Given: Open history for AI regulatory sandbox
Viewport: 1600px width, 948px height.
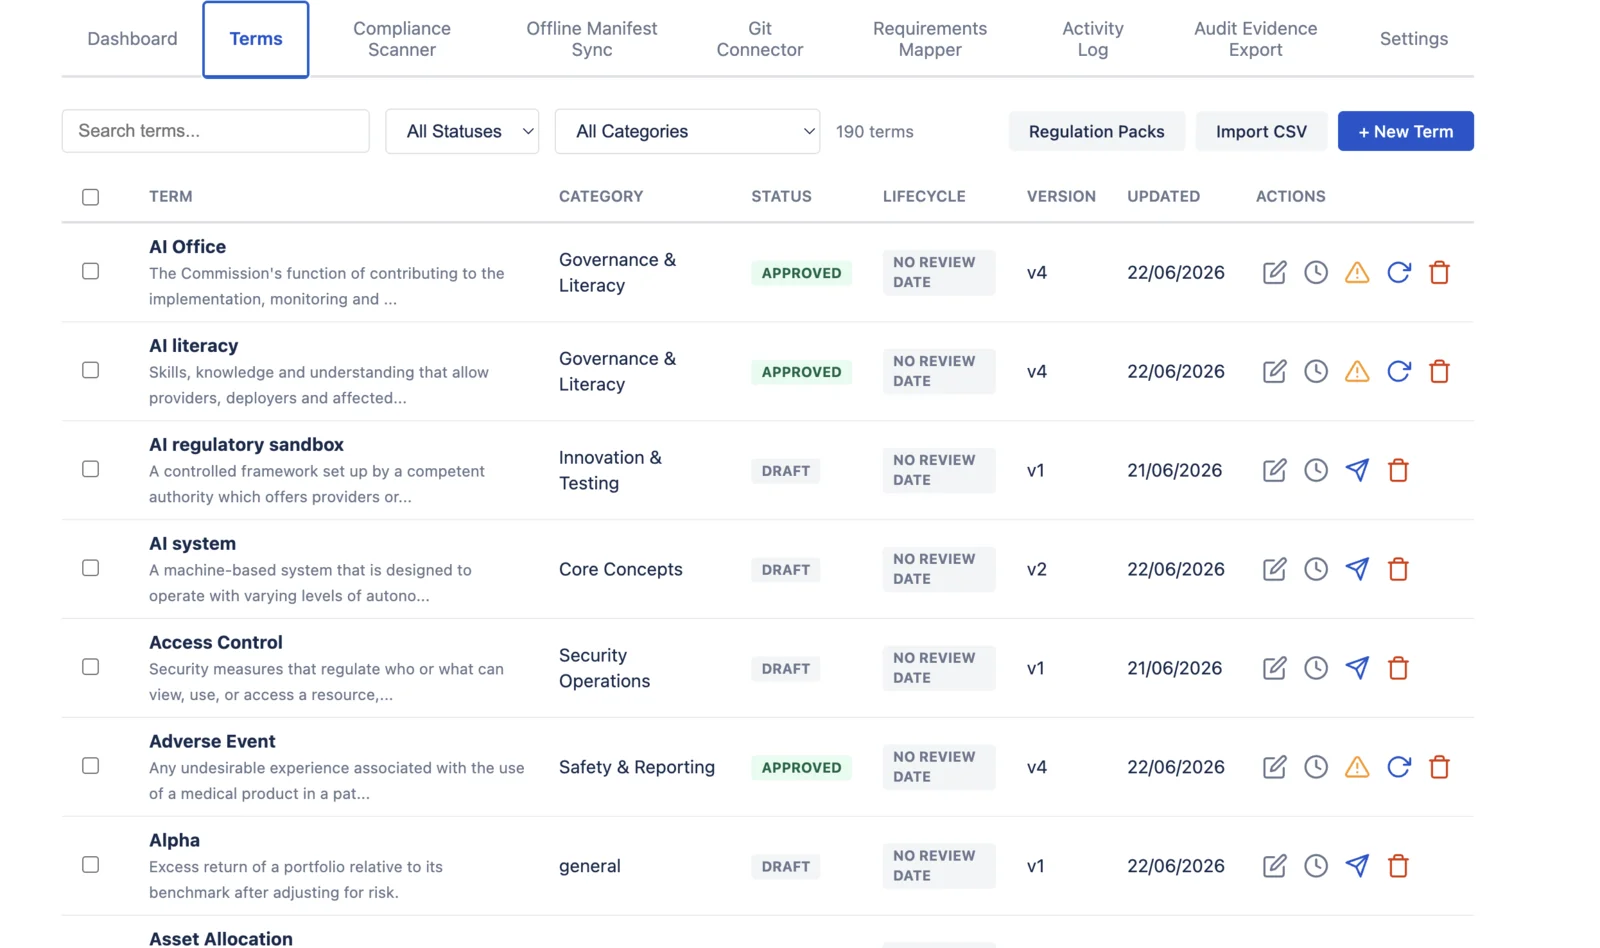Looking at the screenshot, I should click(1316, 470).
